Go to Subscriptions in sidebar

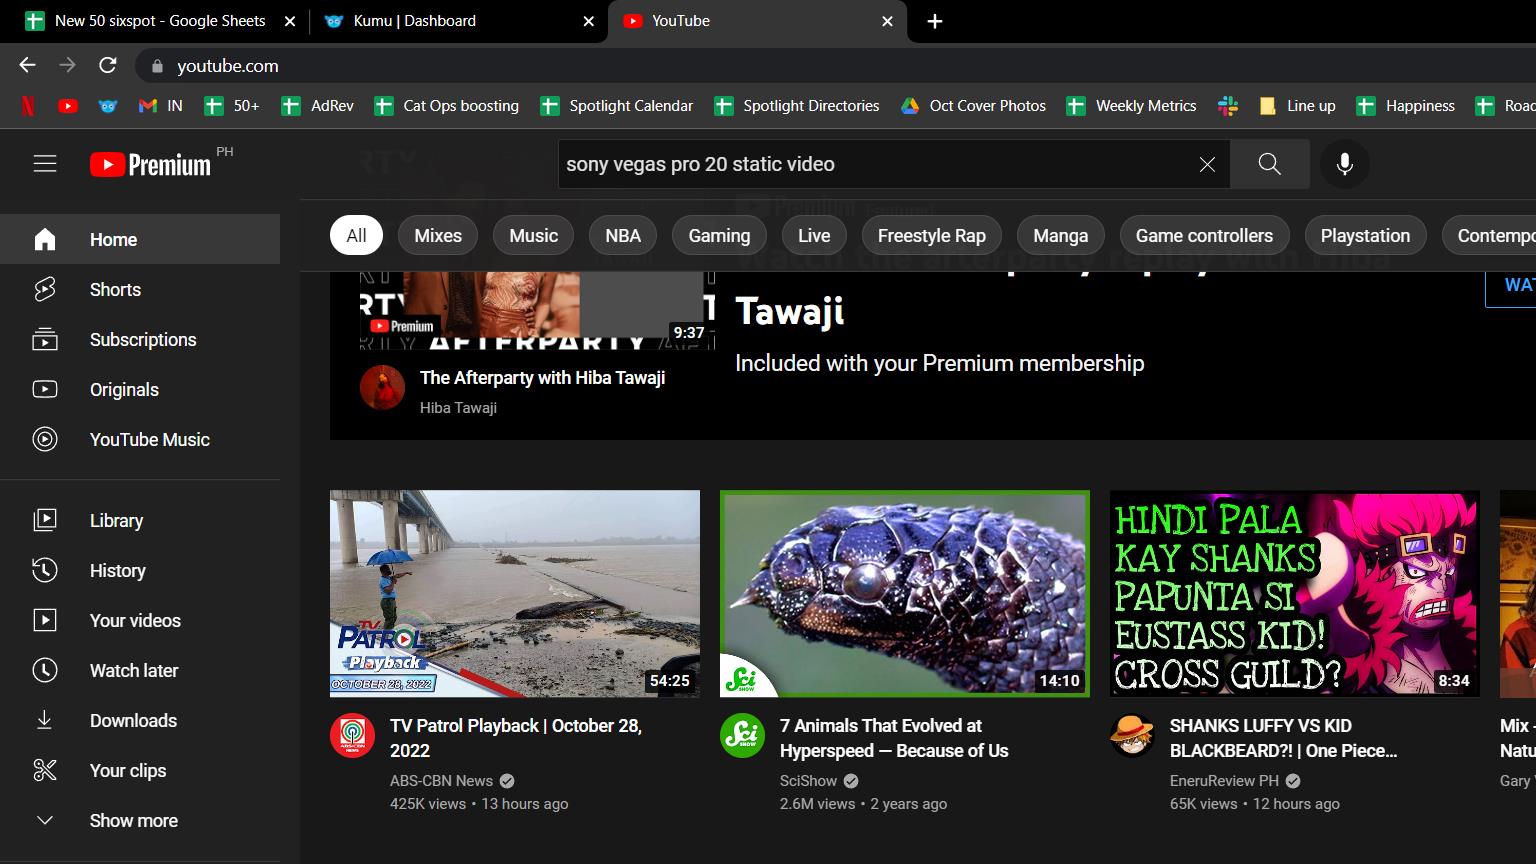click(142, 340)
